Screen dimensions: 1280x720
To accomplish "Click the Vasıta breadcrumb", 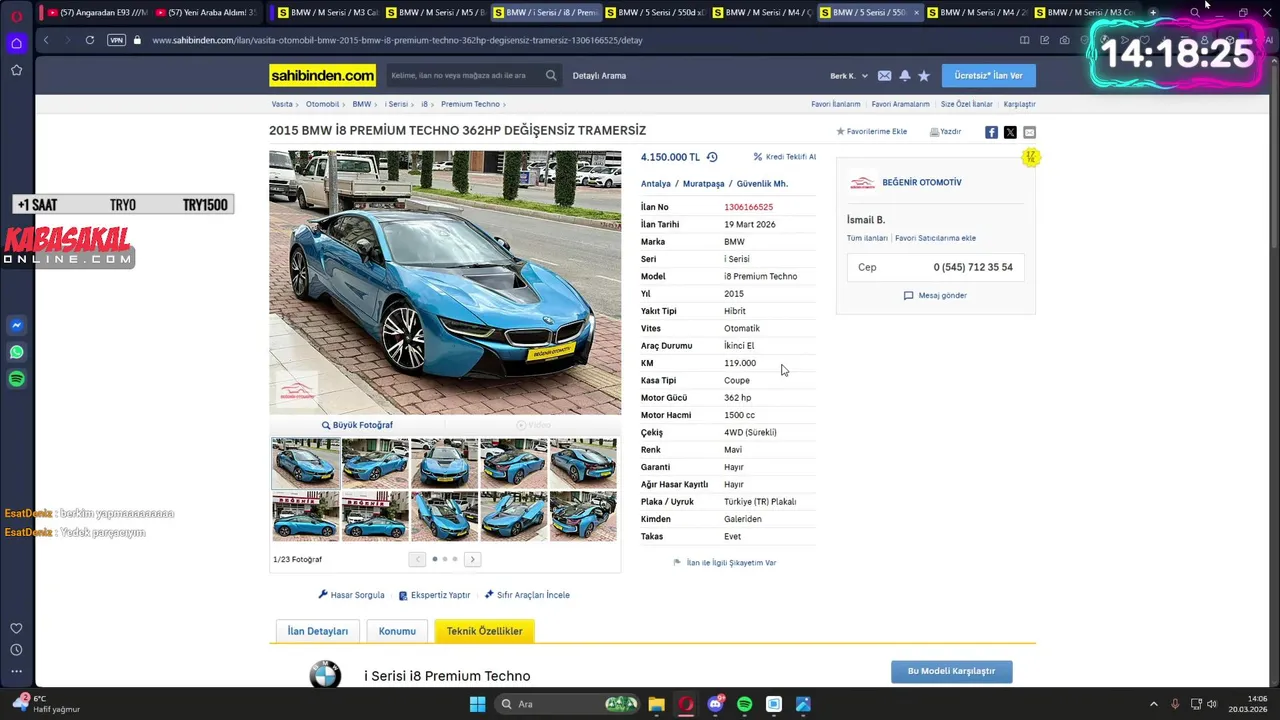I will [282, 104].
